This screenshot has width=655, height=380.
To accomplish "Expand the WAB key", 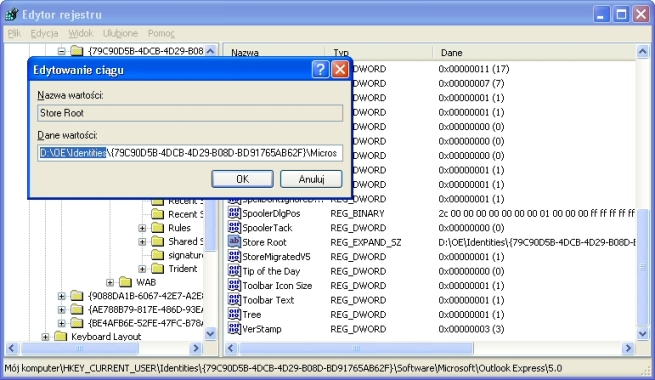I will 110,282.
